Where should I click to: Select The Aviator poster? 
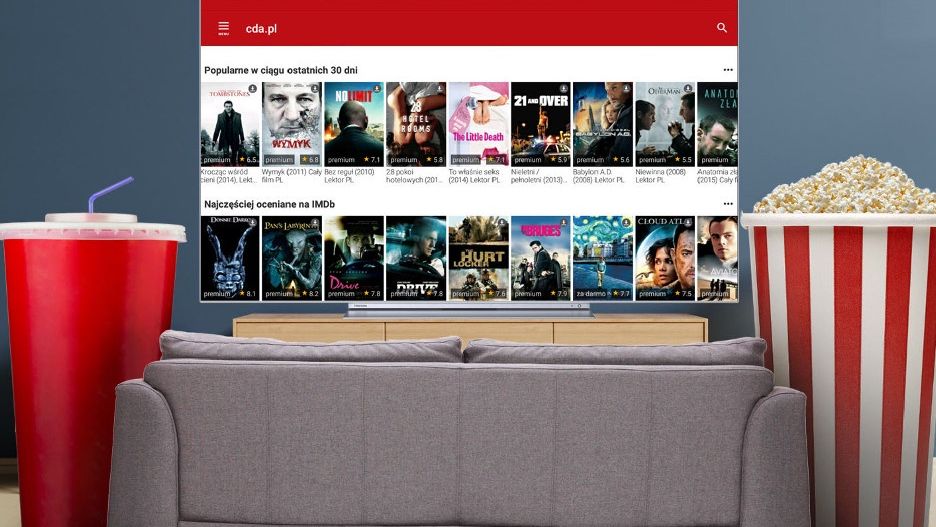[718, 258]
